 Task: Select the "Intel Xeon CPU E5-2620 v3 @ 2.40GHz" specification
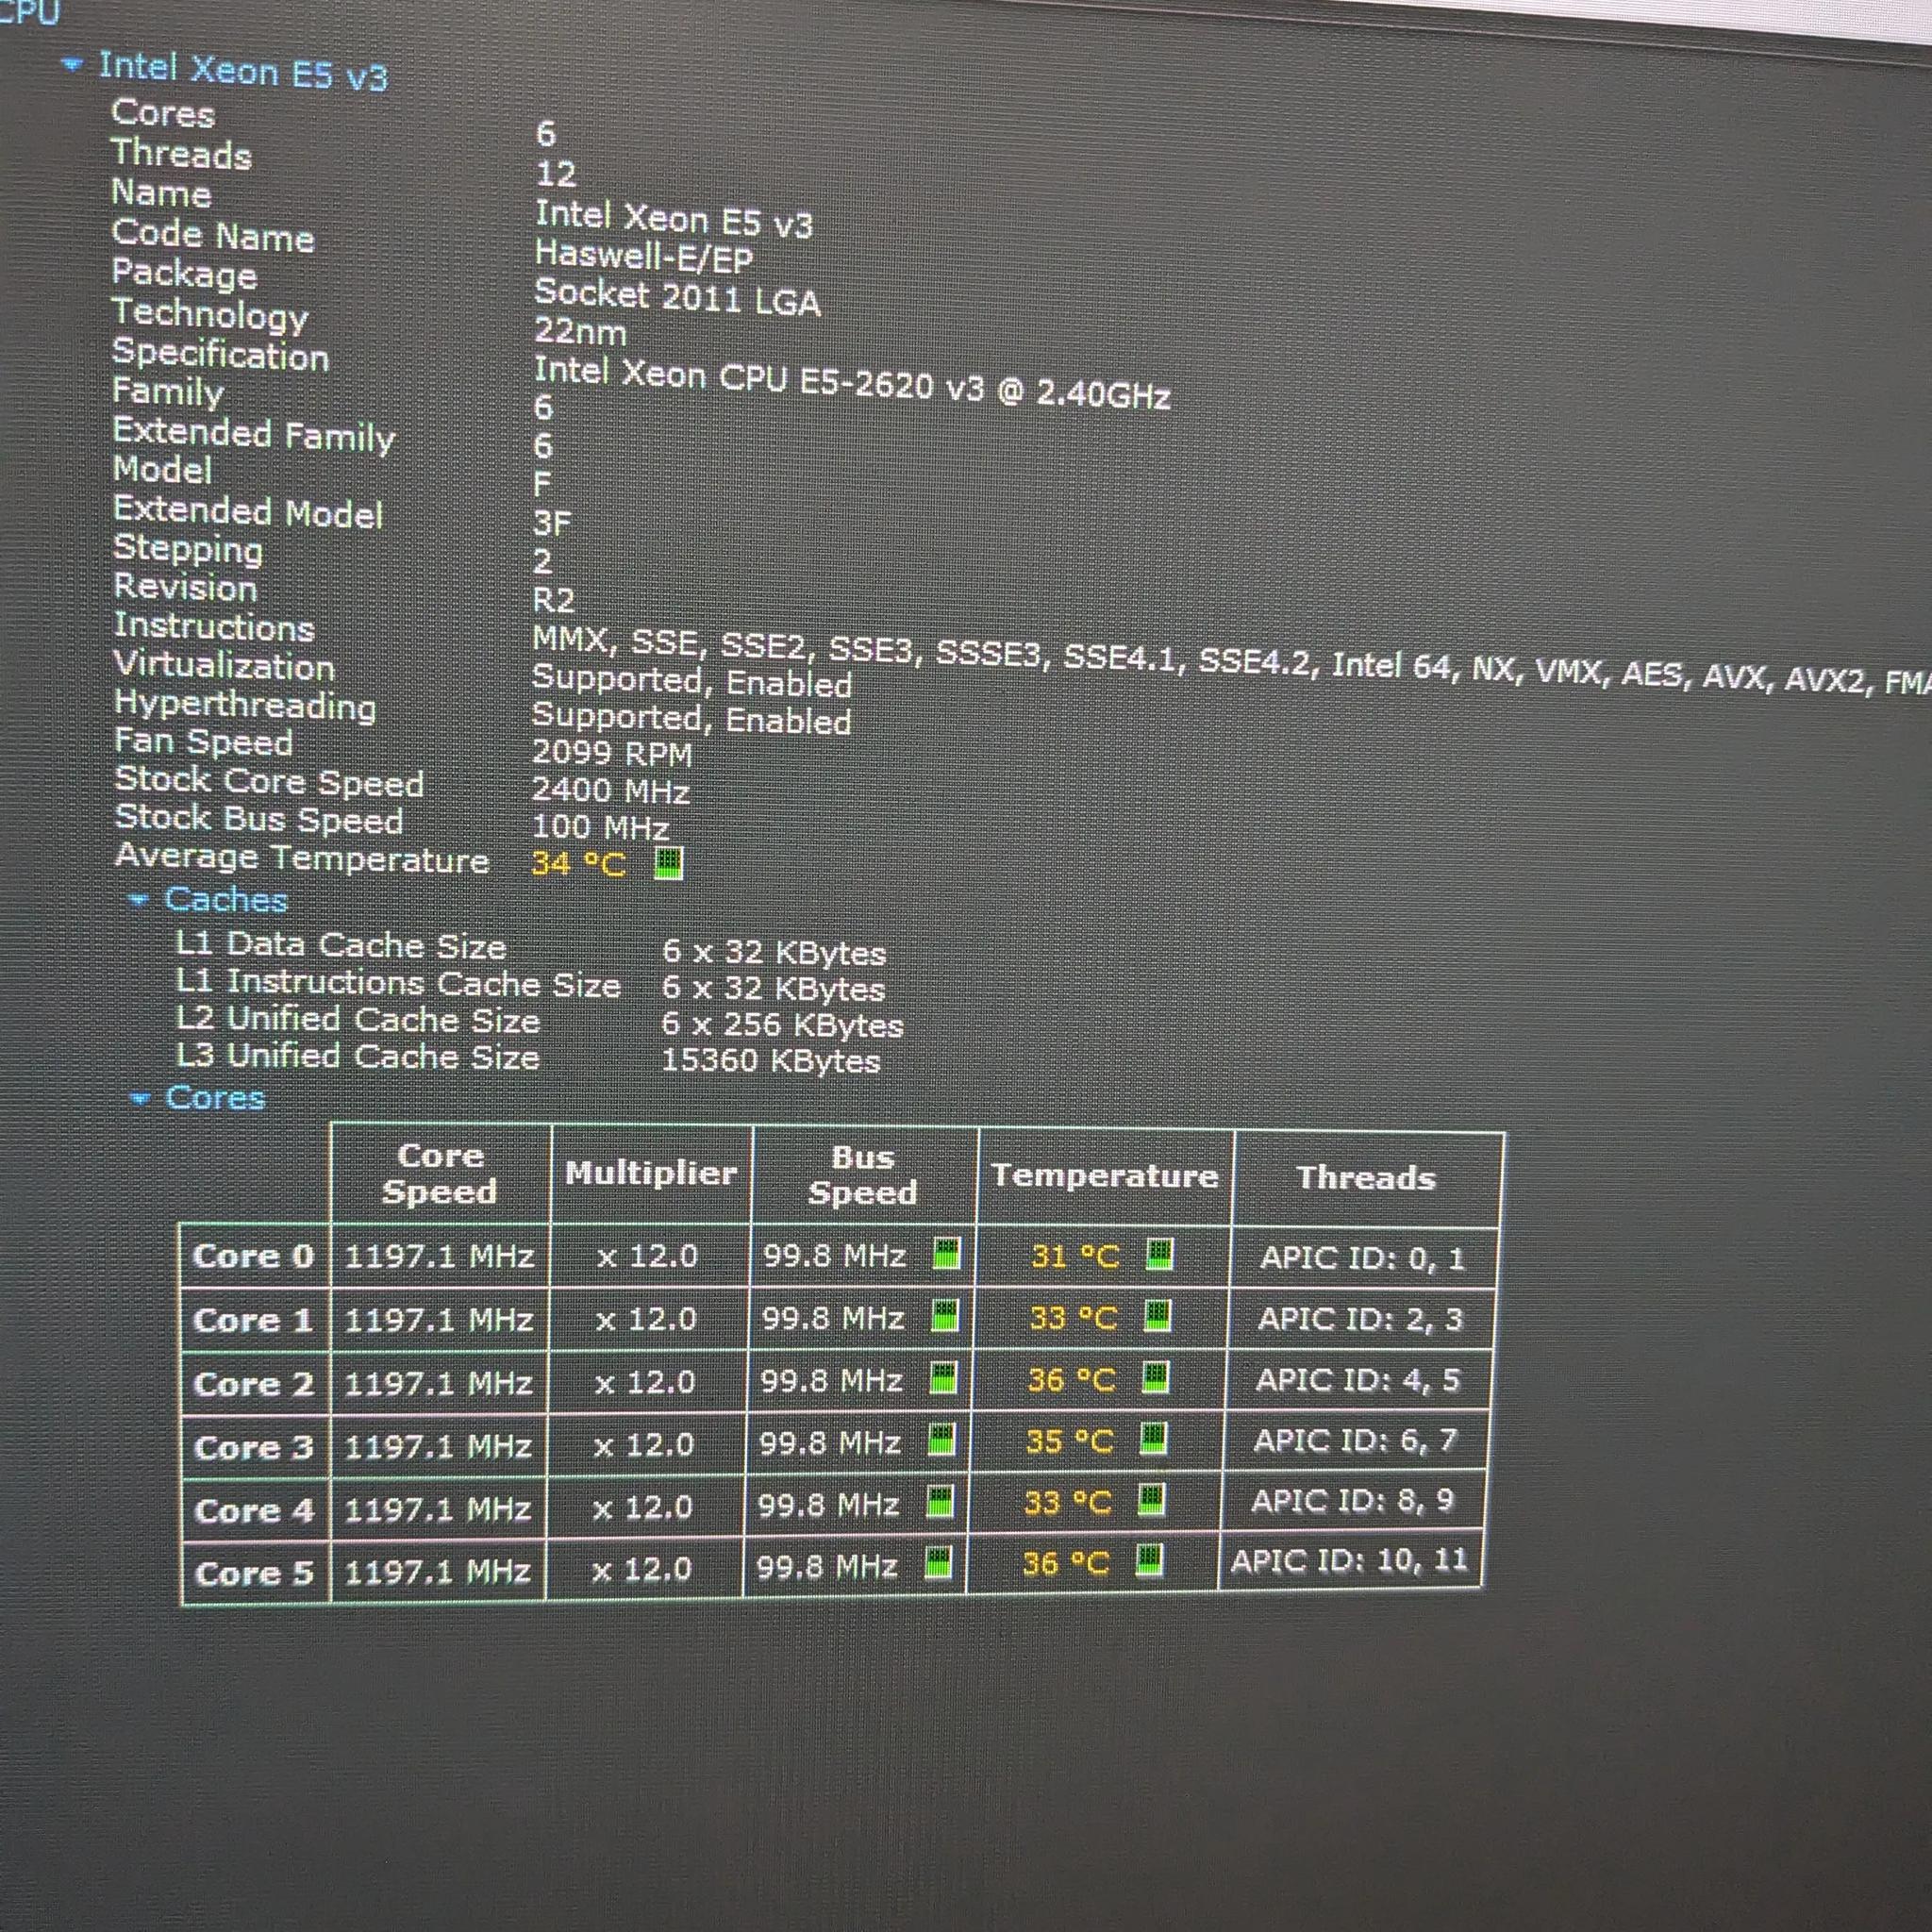point(852,383)
